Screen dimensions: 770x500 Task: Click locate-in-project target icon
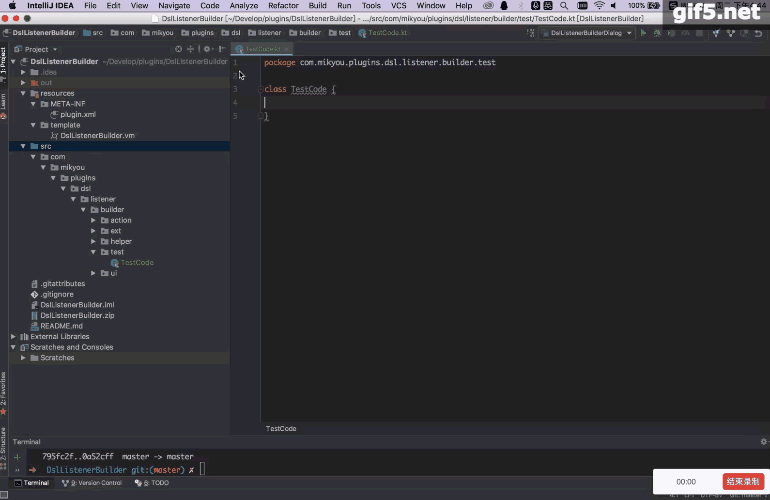click(179, 49)
